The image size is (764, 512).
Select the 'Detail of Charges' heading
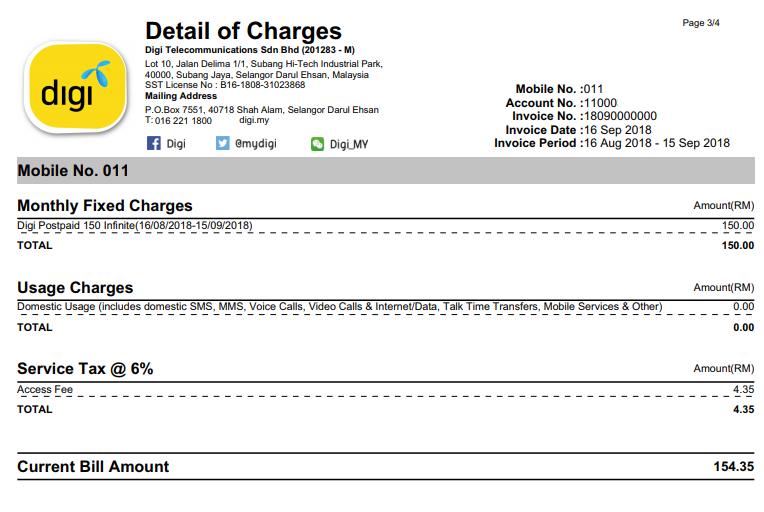pyautogui.click(x=244, y=31)
